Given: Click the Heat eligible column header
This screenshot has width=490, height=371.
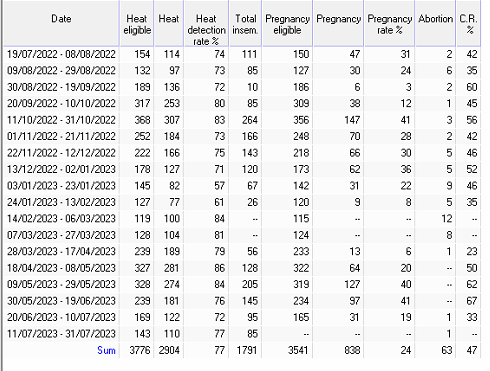Looking at the screenshot, I should [x=137, y=23].
